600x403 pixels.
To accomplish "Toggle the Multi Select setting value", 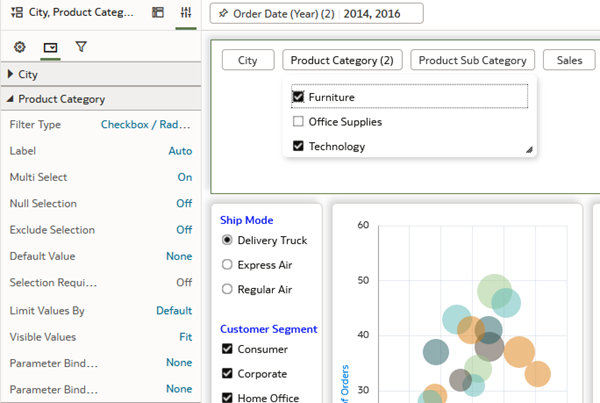I will coord(184,177).
